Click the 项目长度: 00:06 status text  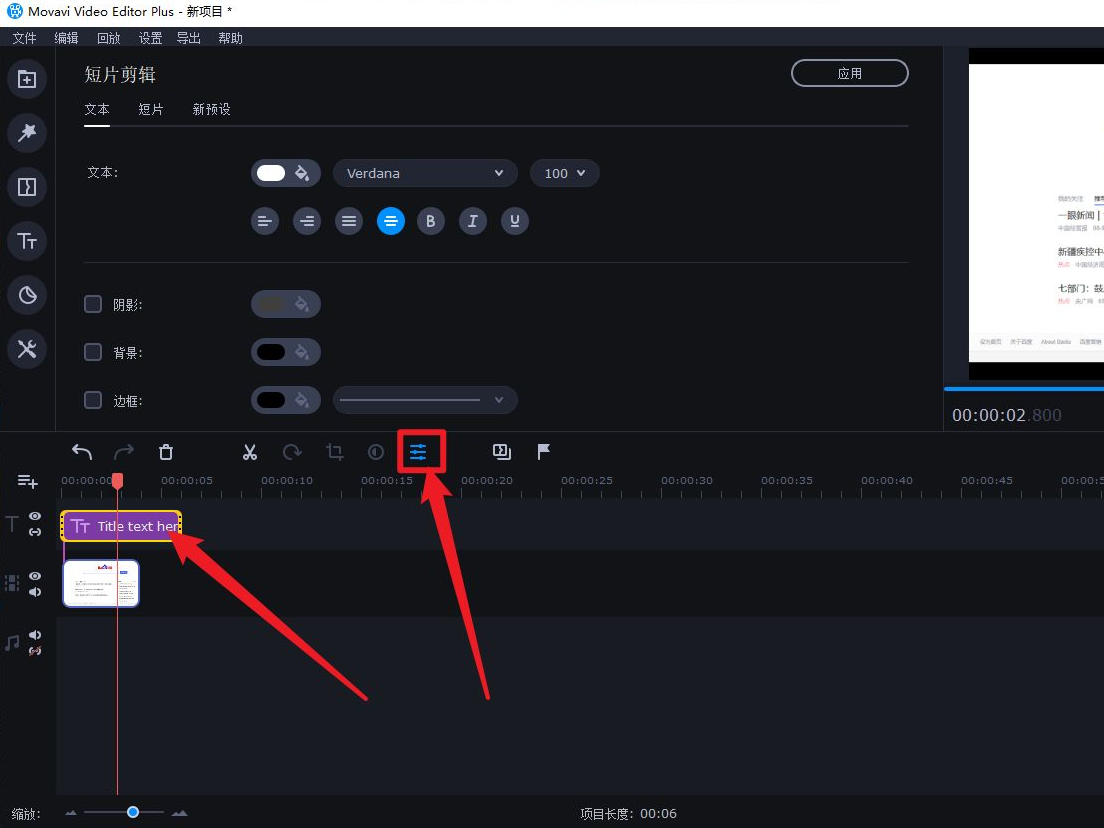(628, 814)
